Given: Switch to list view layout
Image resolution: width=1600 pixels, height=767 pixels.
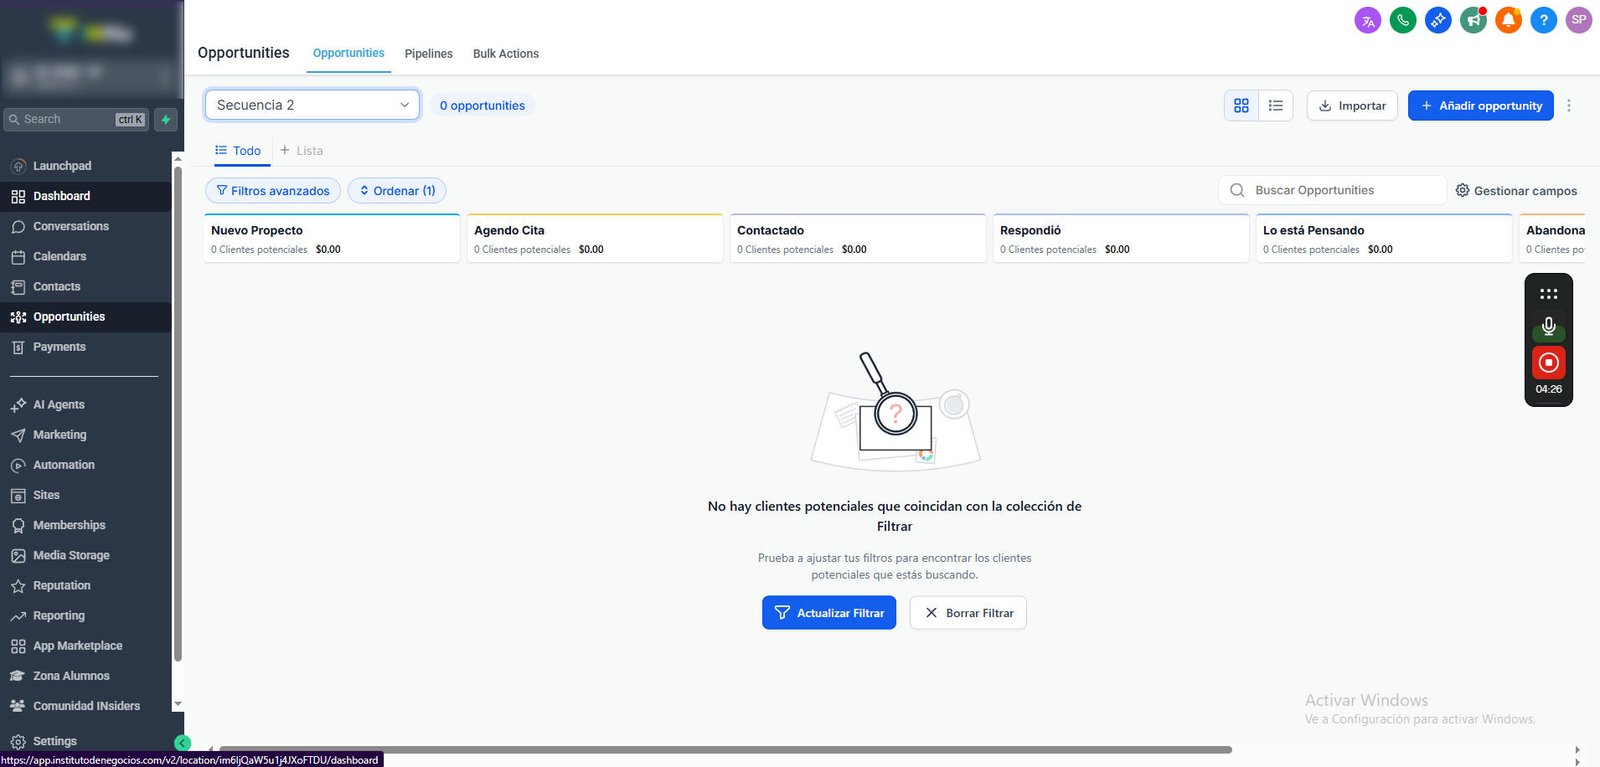Looking at the screenshot, I should click(x=1276, y=105).
